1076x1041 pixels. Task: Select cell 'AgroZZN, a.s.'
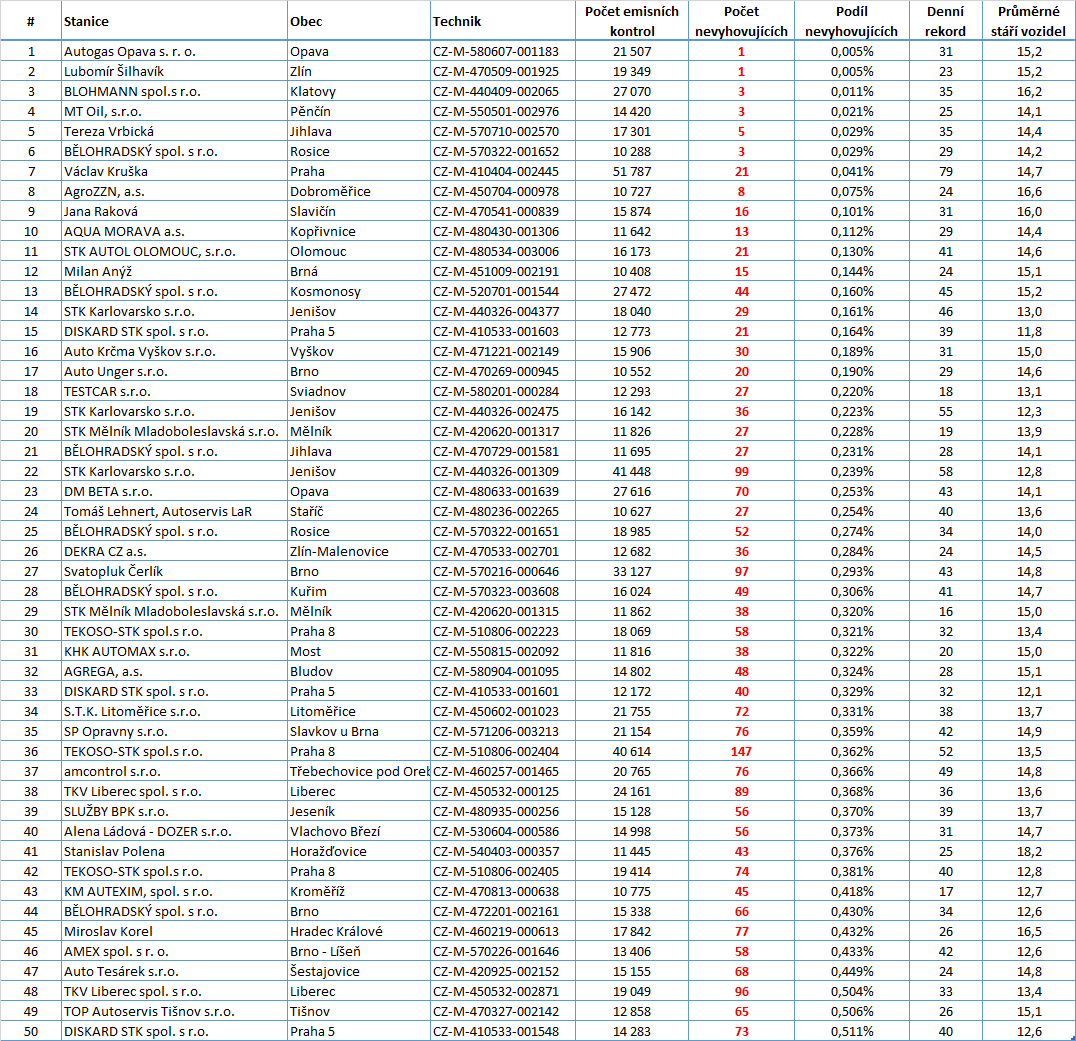[x=174, y=191]
